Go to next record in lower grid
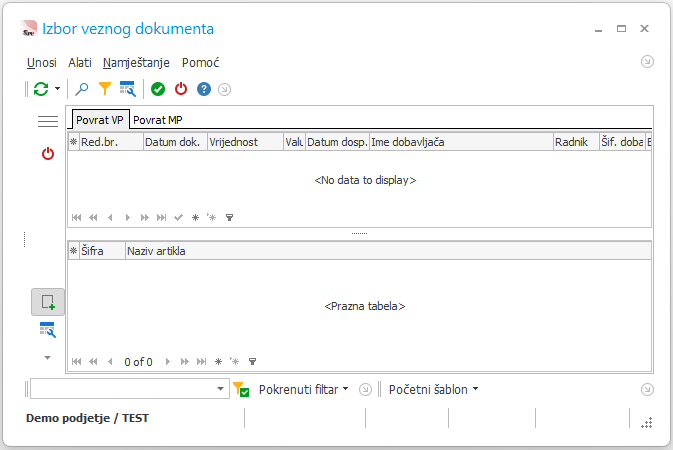 click(168, 362)
